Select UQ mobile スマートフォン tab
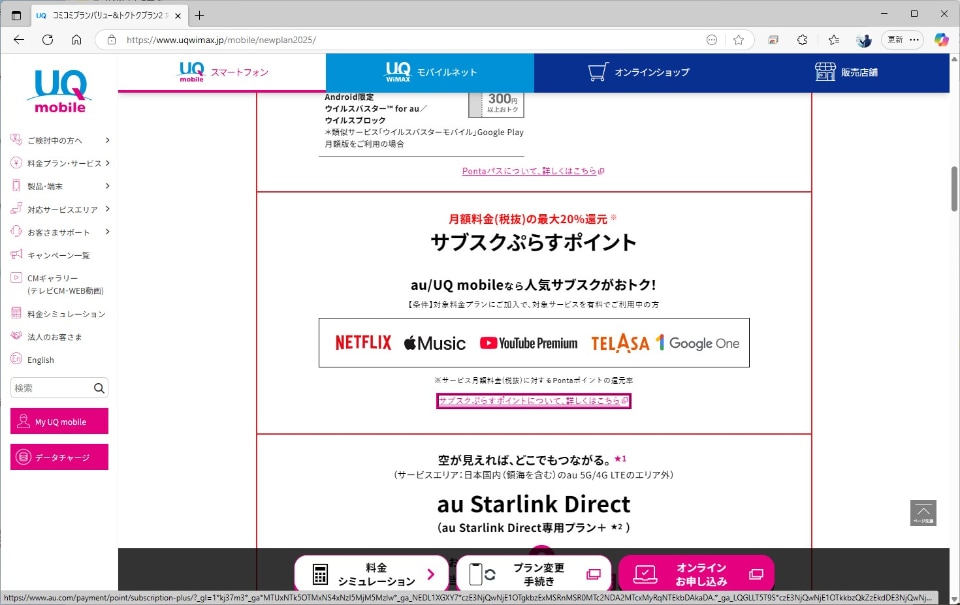The image size is (960, 605). pyautogui.click(x=222, y=72)
